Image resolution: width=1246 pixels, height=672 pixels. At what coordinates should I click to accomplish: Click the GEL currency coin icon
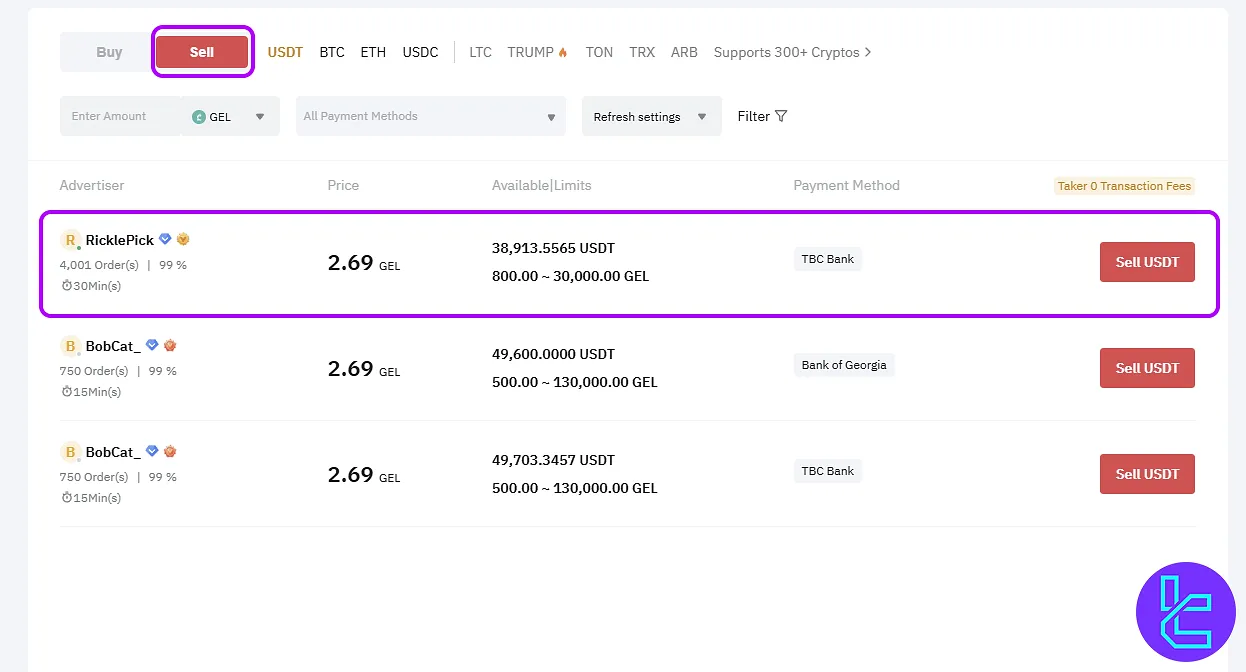click(x=199, y=117)
